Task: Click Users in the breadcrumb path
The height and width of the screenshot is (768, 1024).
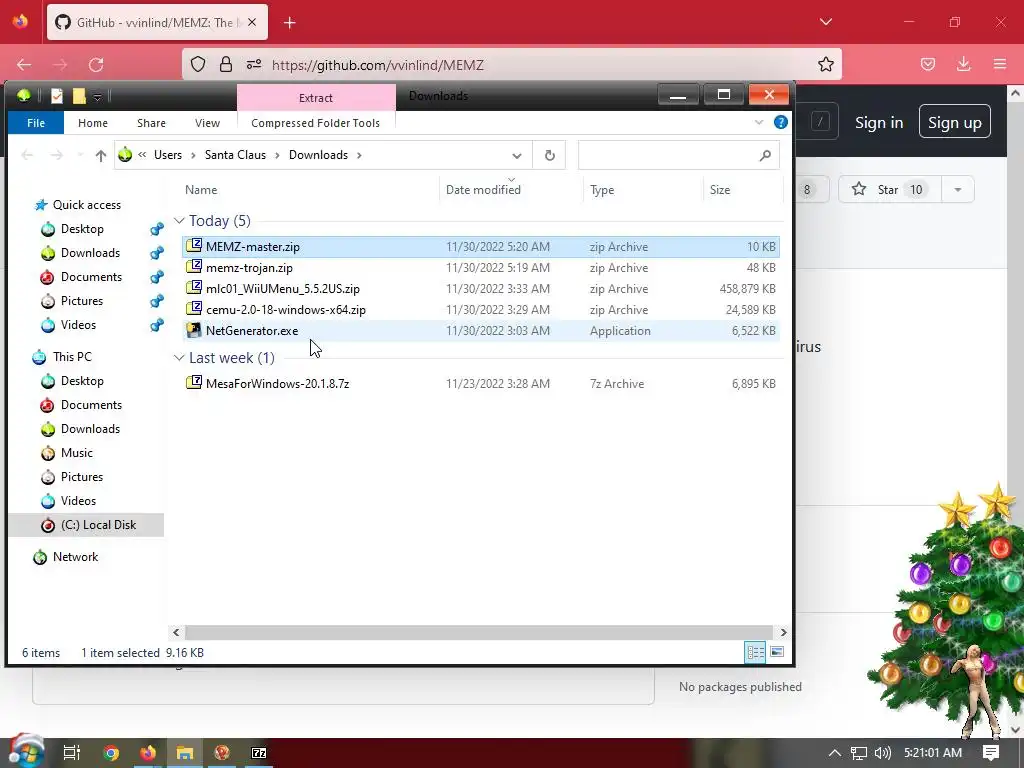Action: click(x=168, y=155)
